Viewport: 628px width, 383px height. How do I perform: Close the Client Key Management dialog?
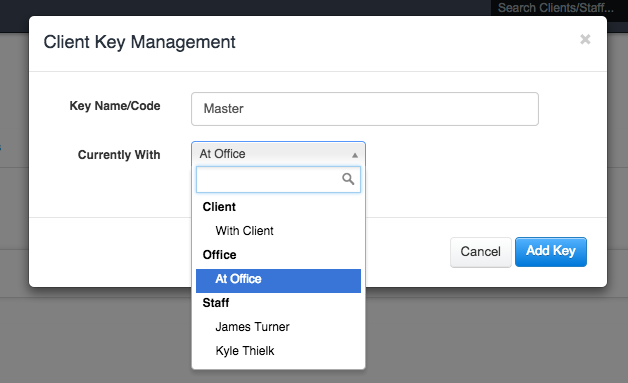coord(585,39)
